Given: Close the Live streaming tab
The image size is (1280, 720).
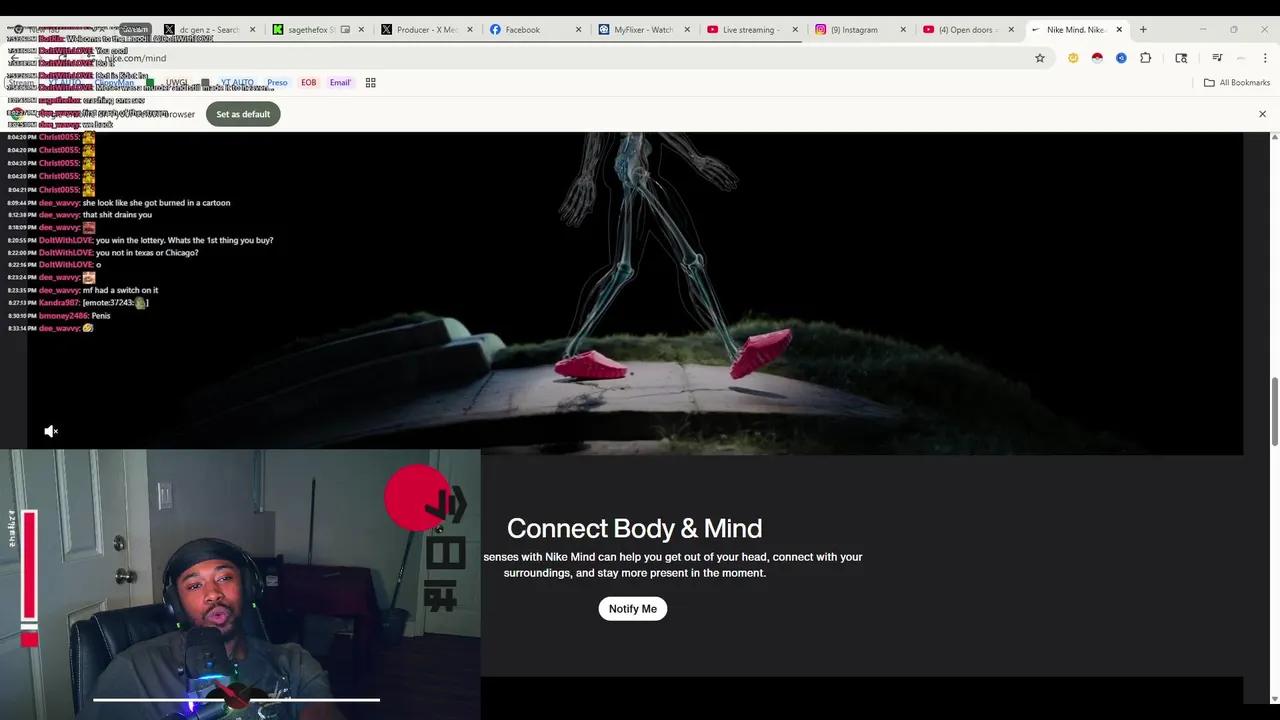Looking at the screenshot, I should 795,30.
